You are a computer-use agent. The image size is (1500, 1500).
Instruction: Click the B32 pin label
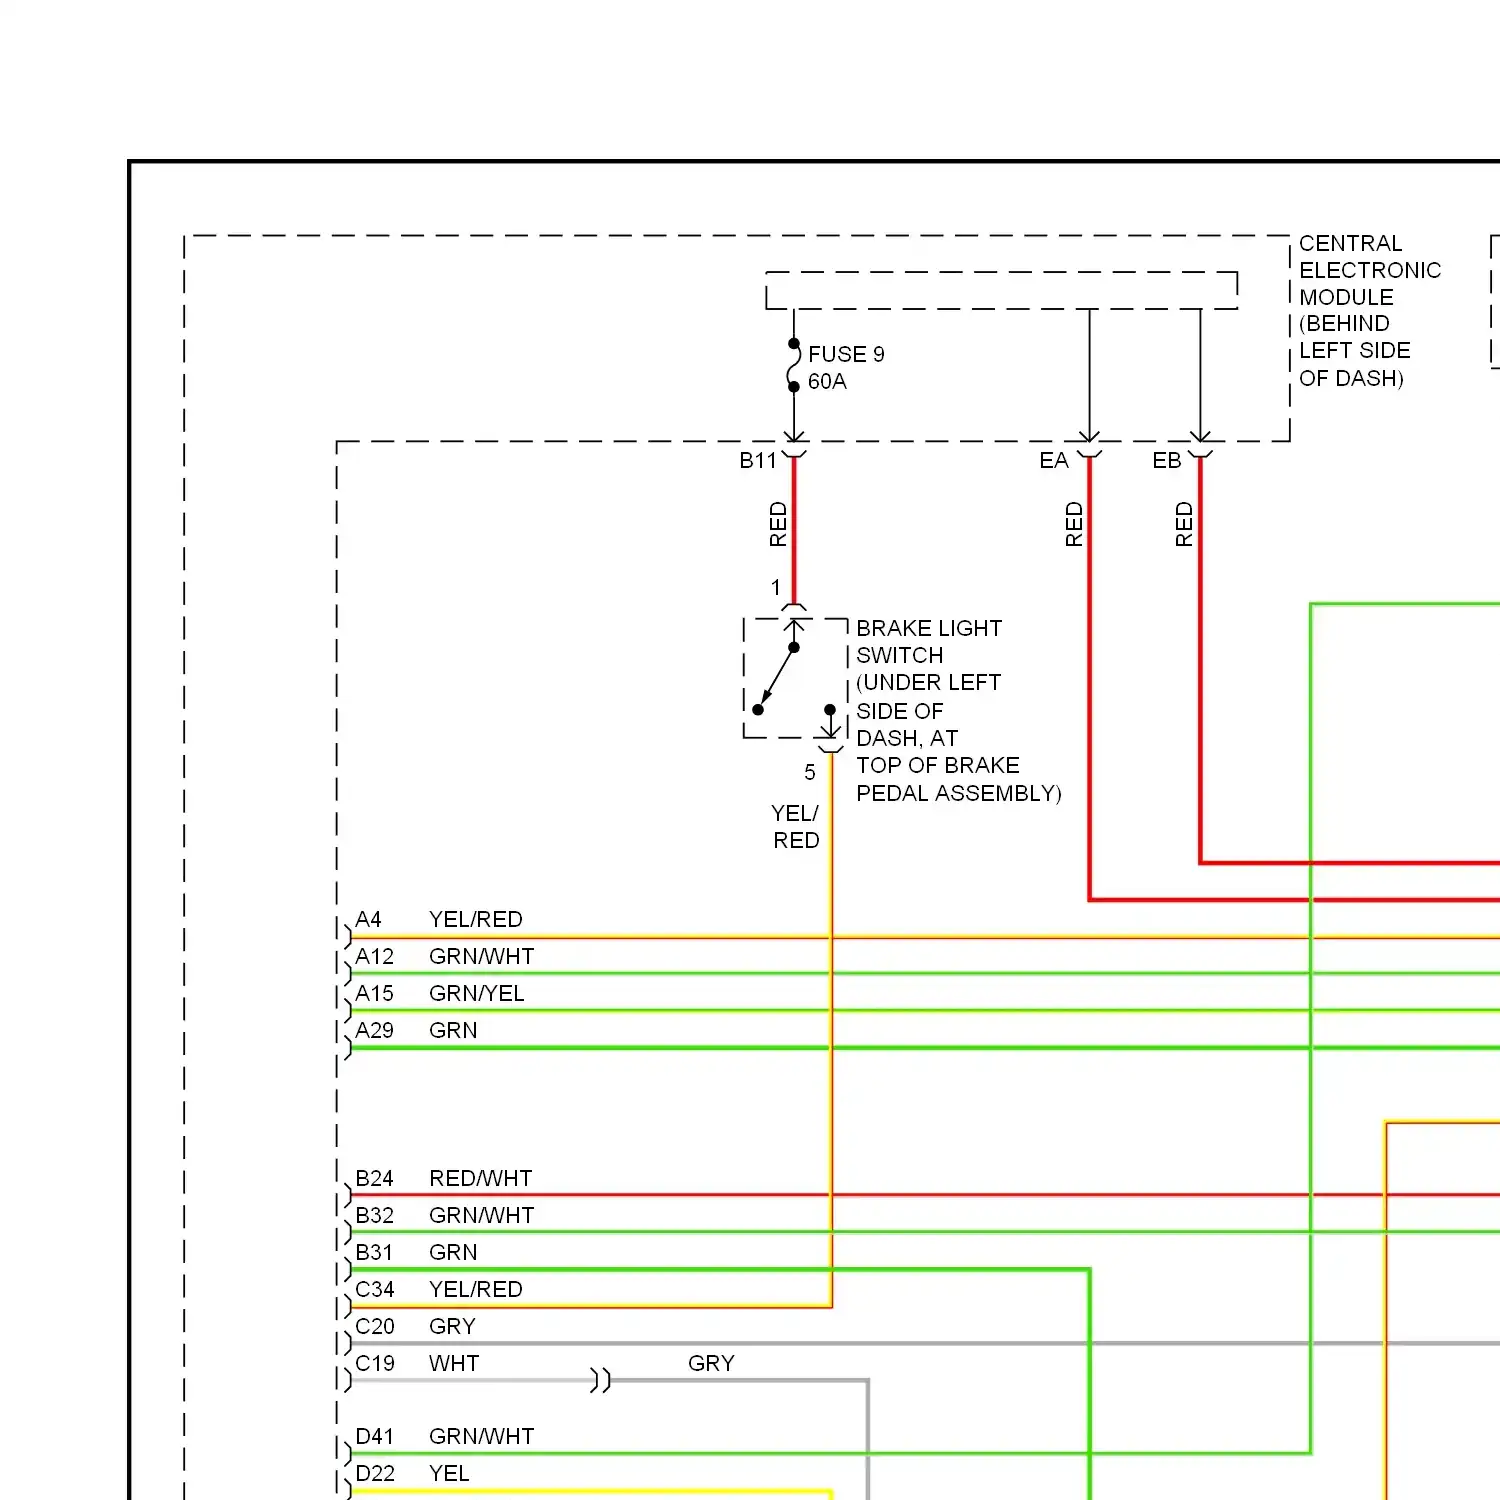(375, 1215)
